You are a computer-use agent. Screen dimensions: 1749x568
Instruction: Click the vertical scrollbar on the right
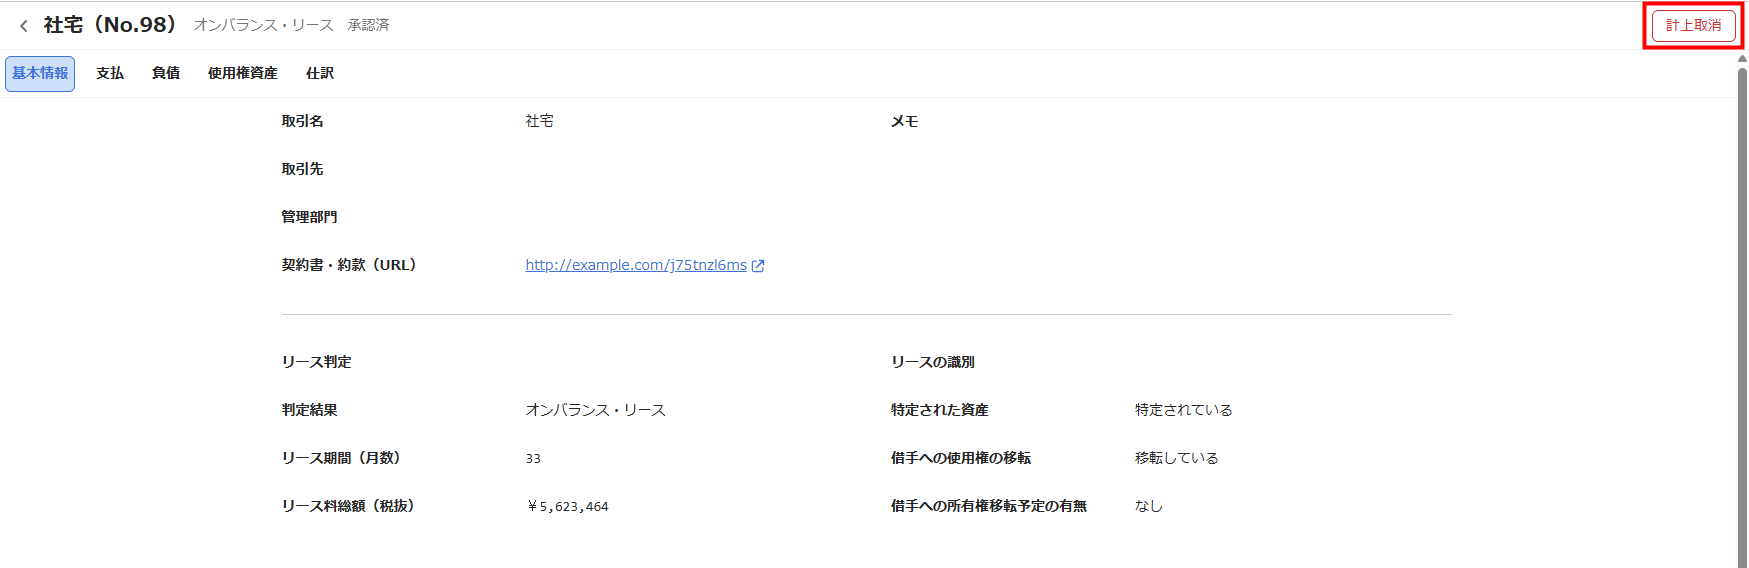pyautogui.click(x=1742, y=300)
